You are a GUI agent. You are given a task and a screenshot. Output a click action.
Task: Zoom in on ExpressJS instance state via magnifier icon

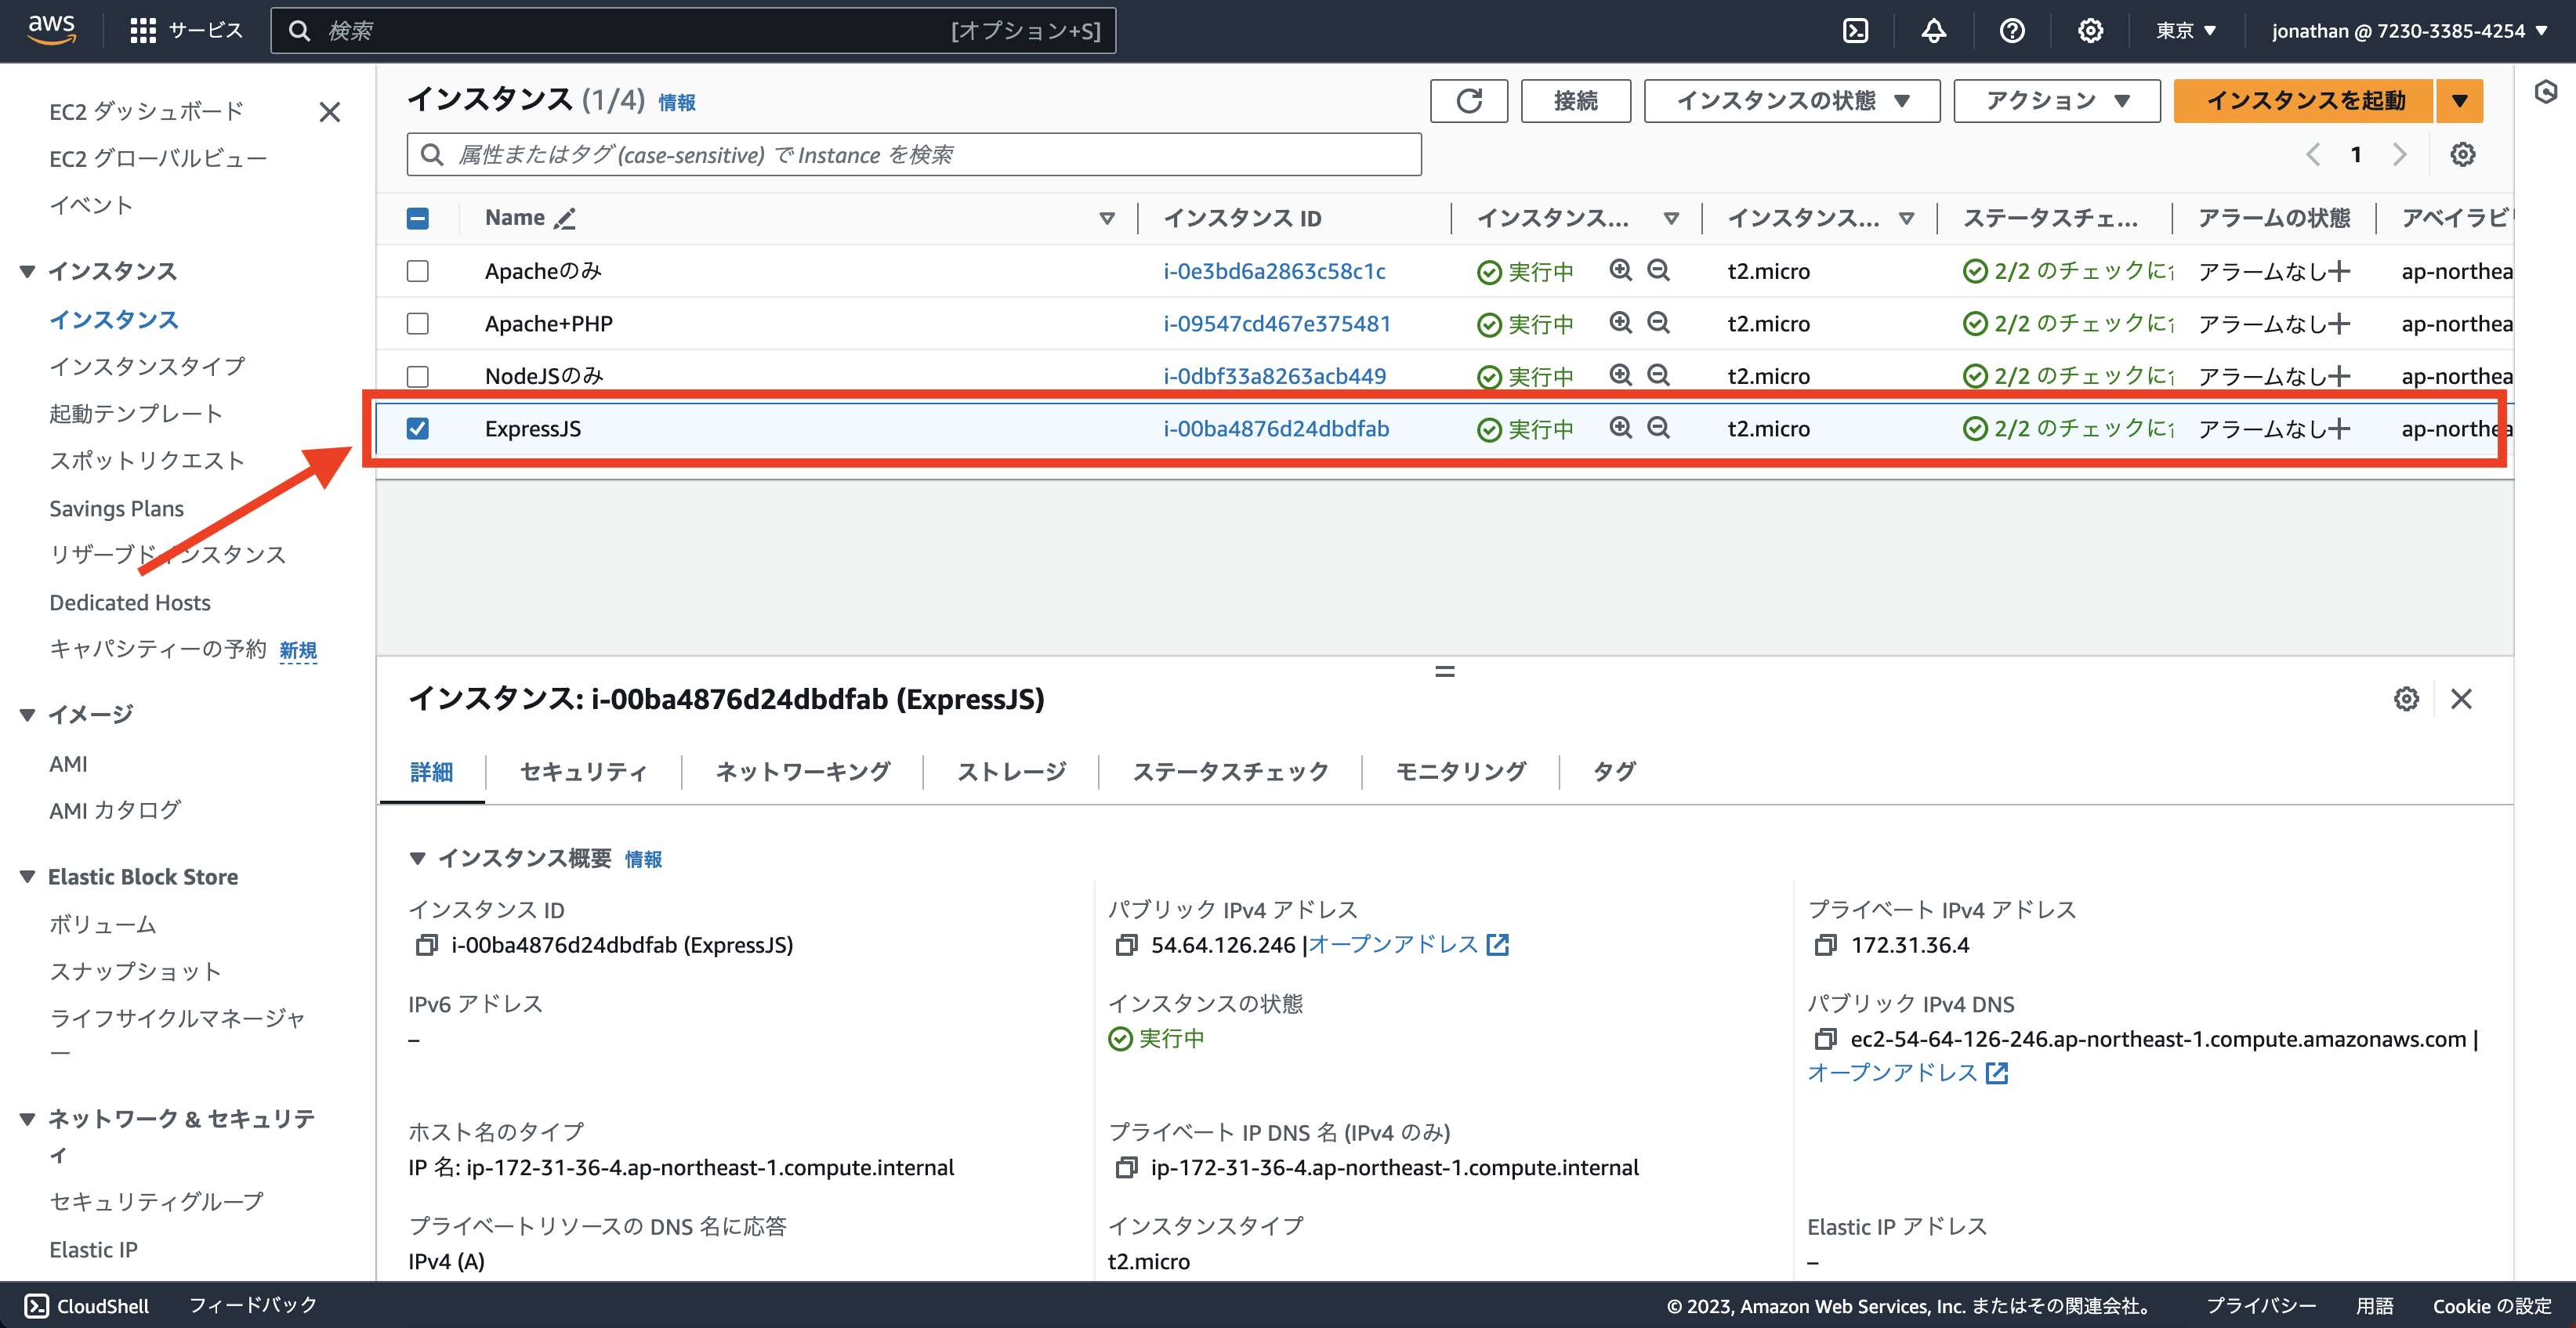[1619, 428]
